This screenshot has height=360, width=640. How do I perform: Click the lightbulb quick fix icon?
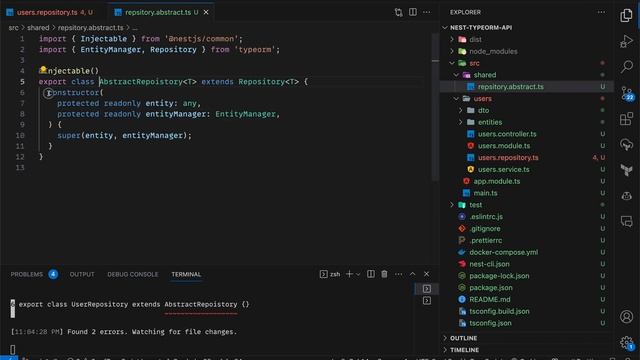(43, 70)
